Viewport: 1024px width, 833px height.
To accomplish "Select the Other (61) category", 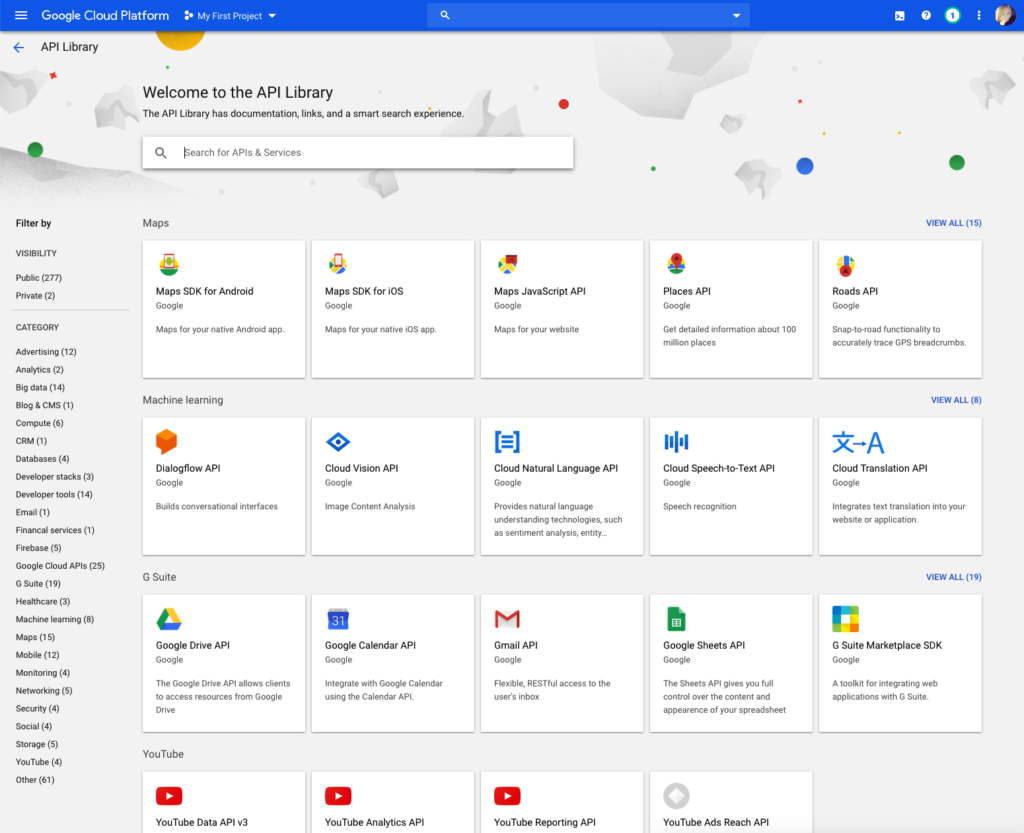I will [x=35, y=780].
